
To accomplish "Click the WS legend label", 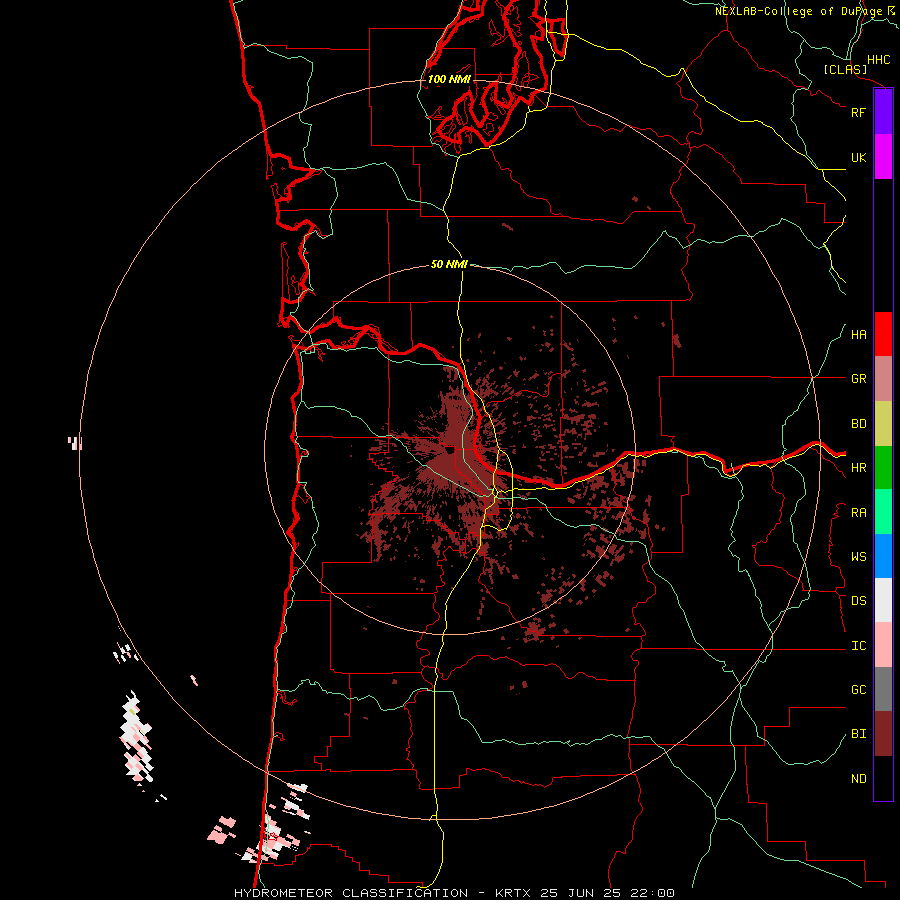I will (x=858, y=557).
